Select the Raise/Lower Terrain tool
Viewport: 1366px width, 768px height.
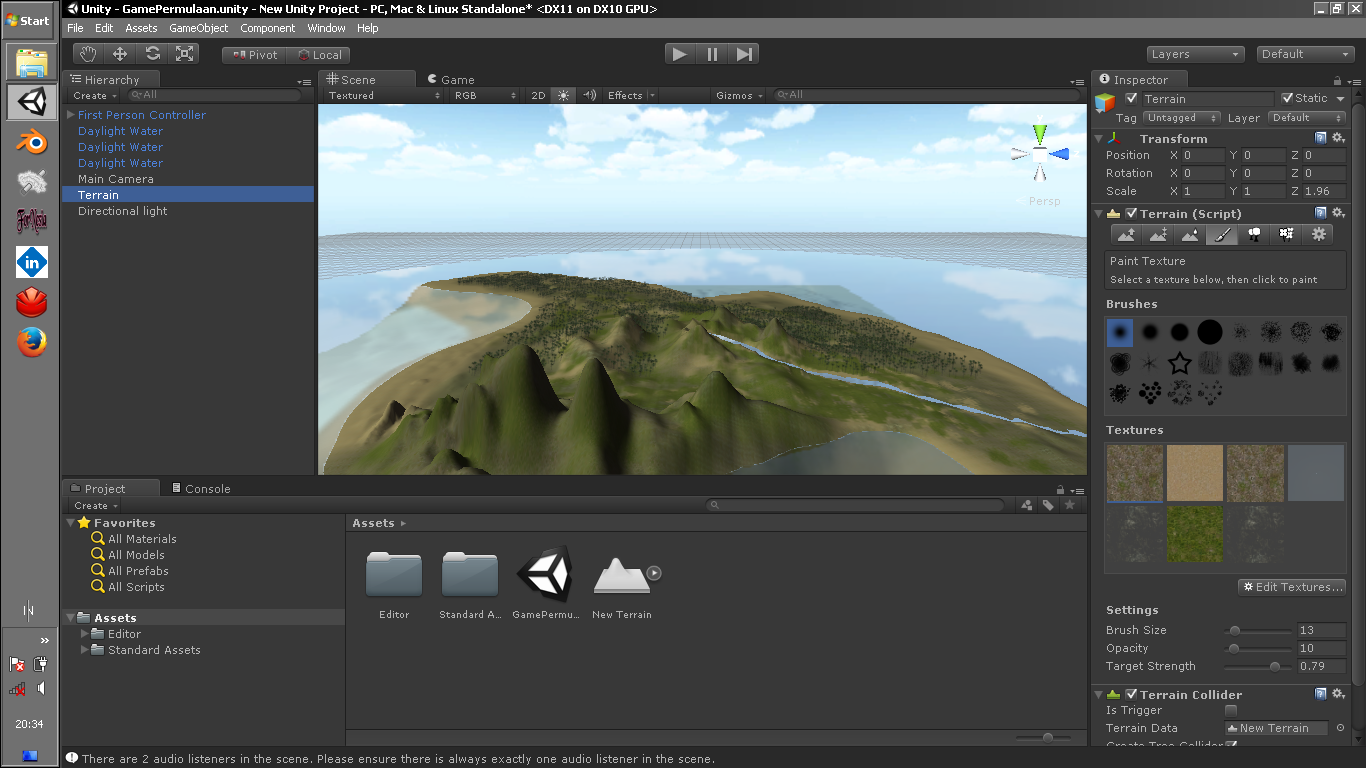[x=1127, y=234]
